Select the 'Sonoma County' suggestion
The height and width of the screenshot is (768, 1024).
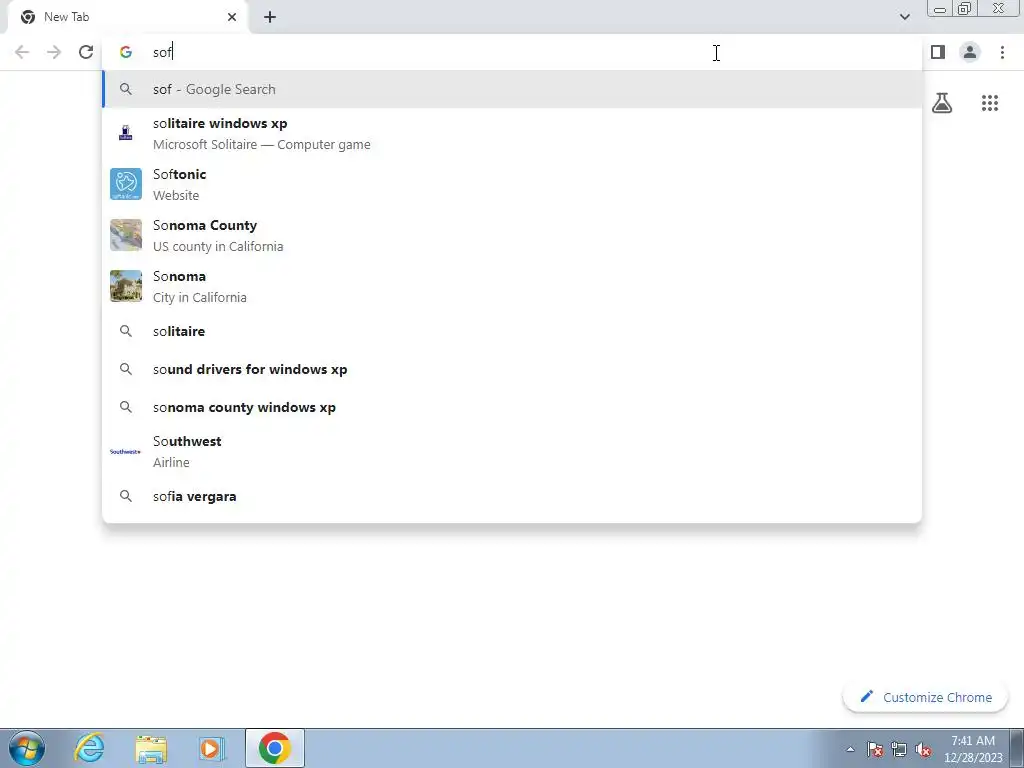[x=512, y=235]
